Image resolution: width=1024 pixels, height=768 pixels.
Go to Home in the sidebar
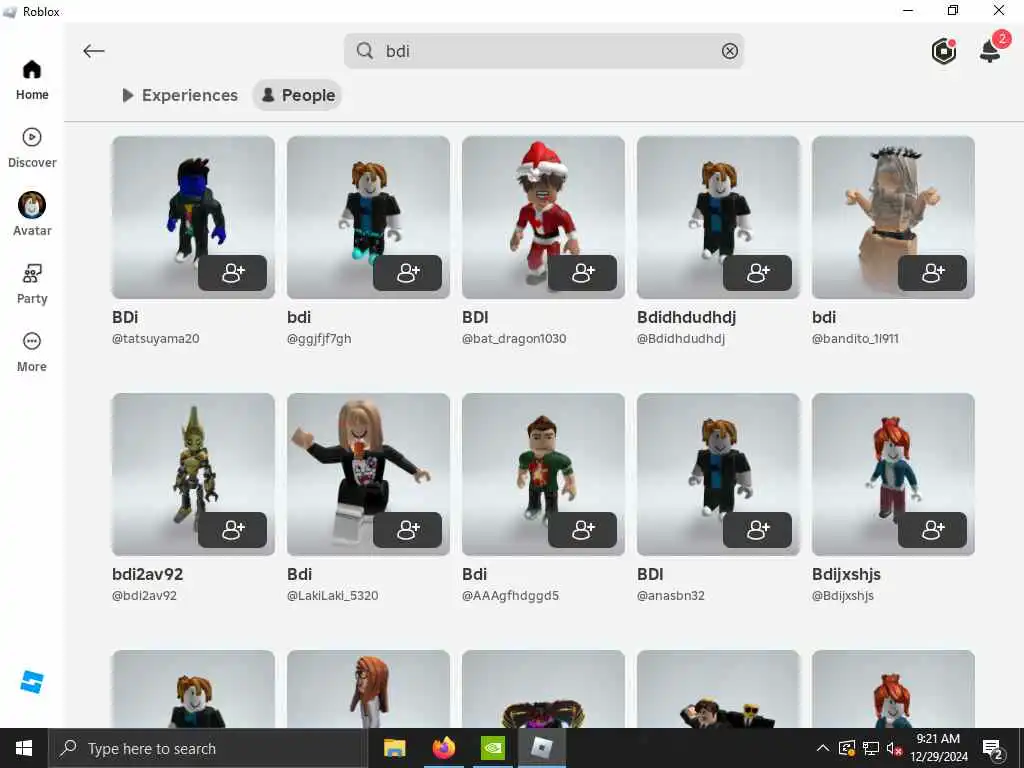32,80
